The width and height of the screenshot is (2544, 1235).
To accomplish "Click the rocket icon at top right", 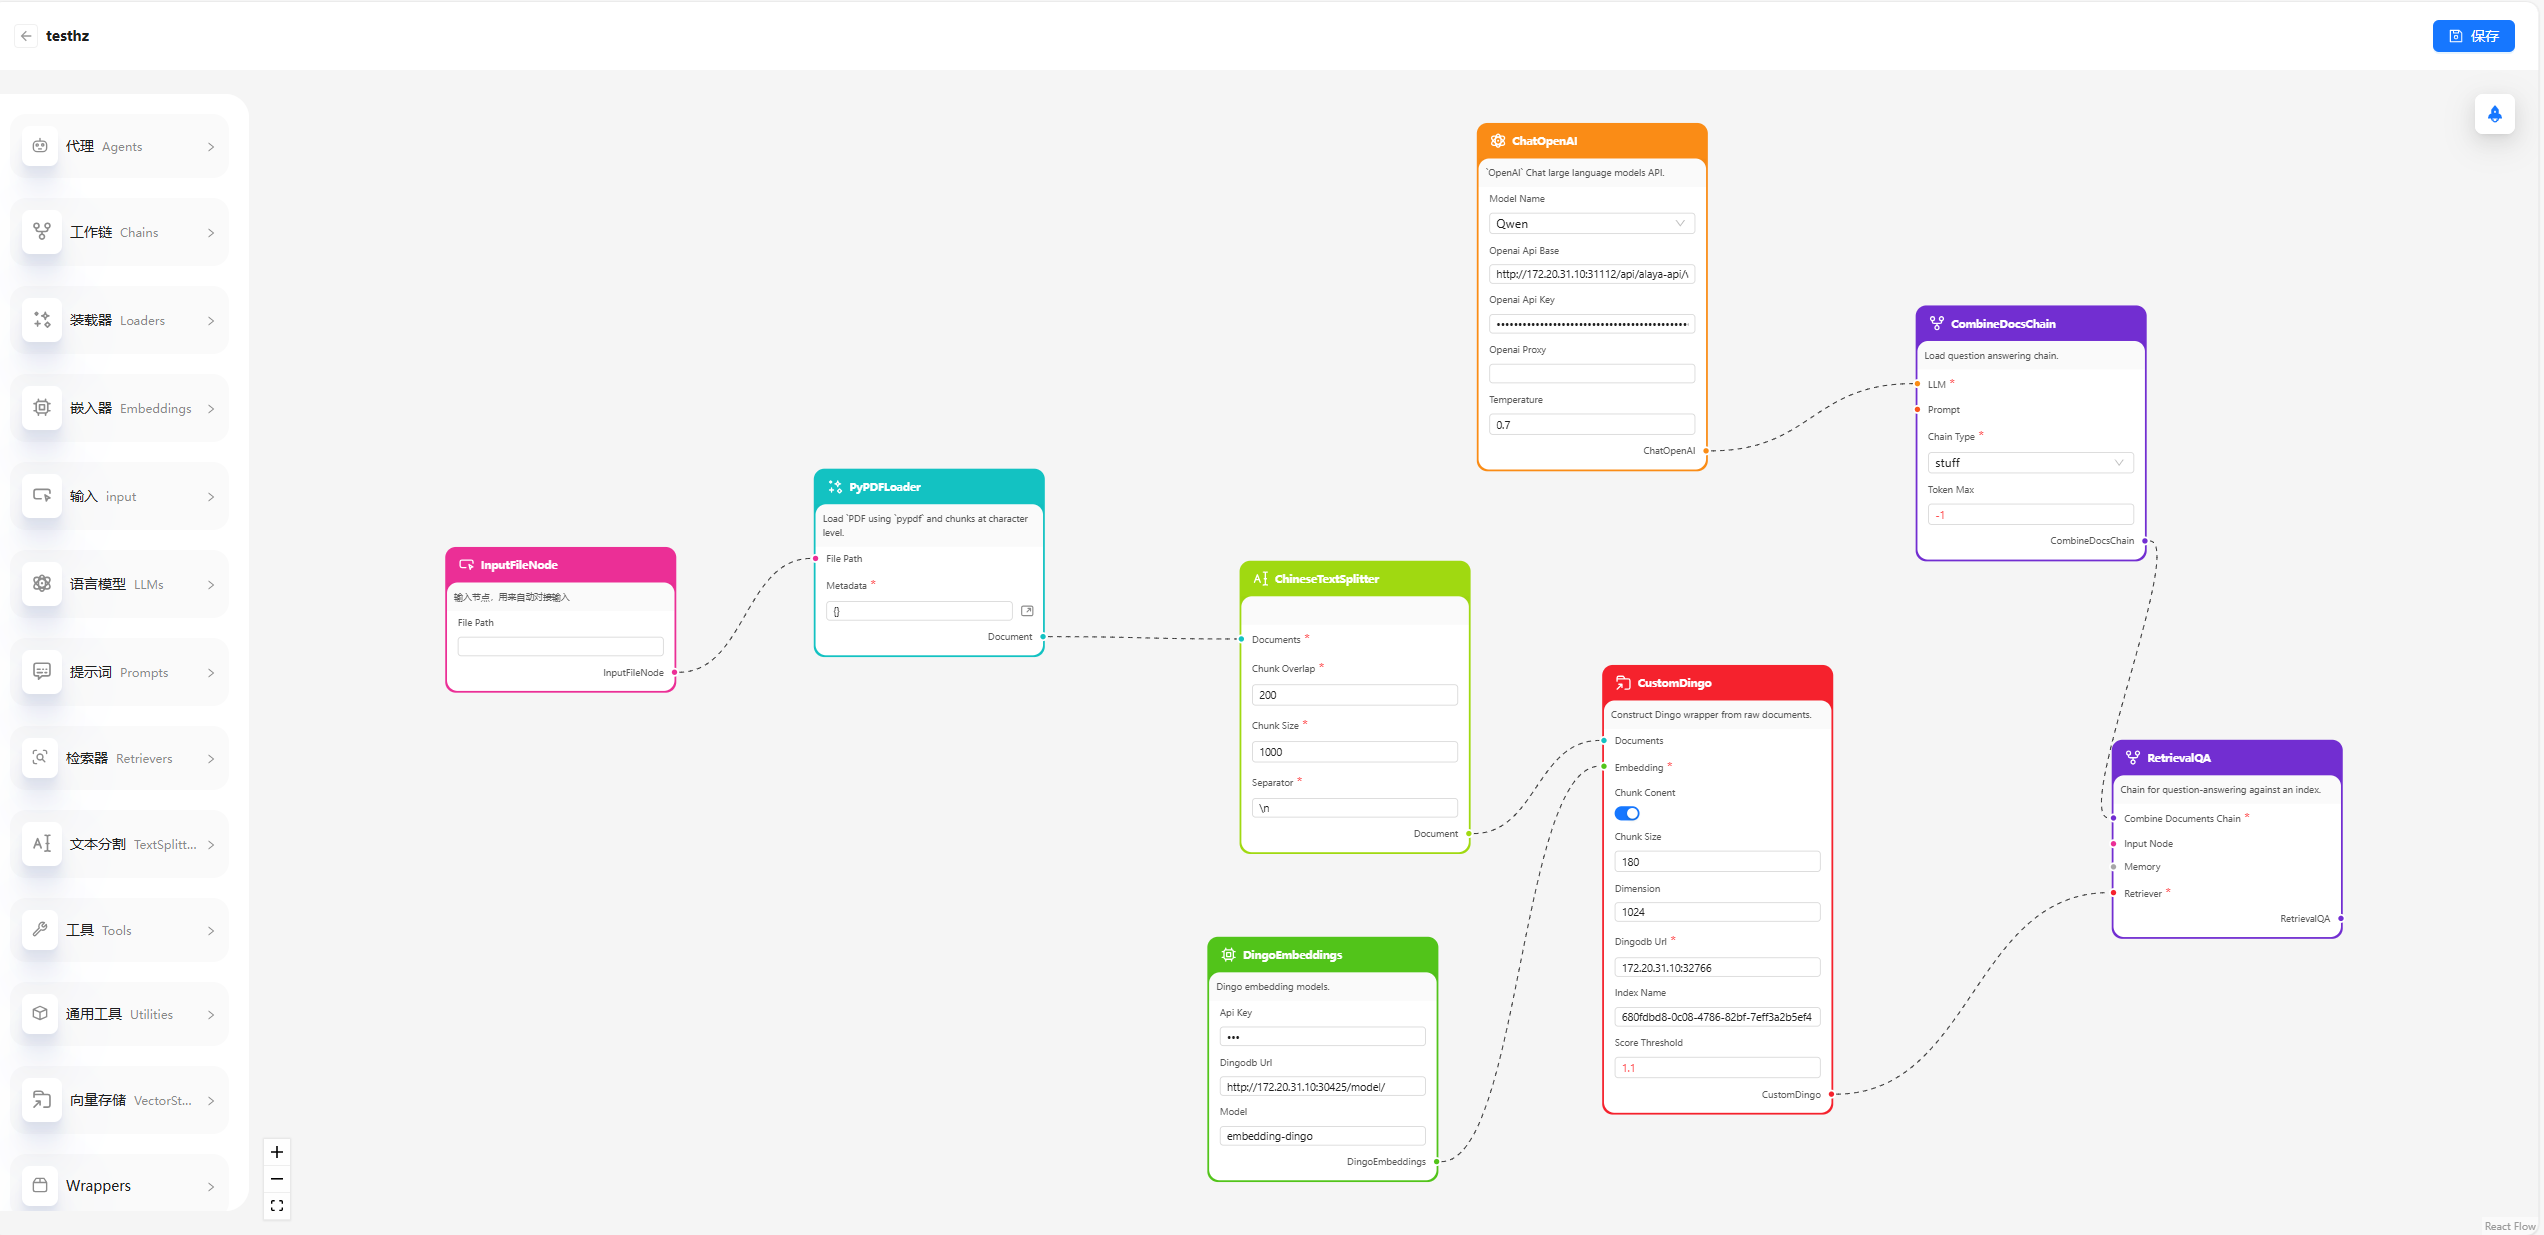I will point(2494,114).
